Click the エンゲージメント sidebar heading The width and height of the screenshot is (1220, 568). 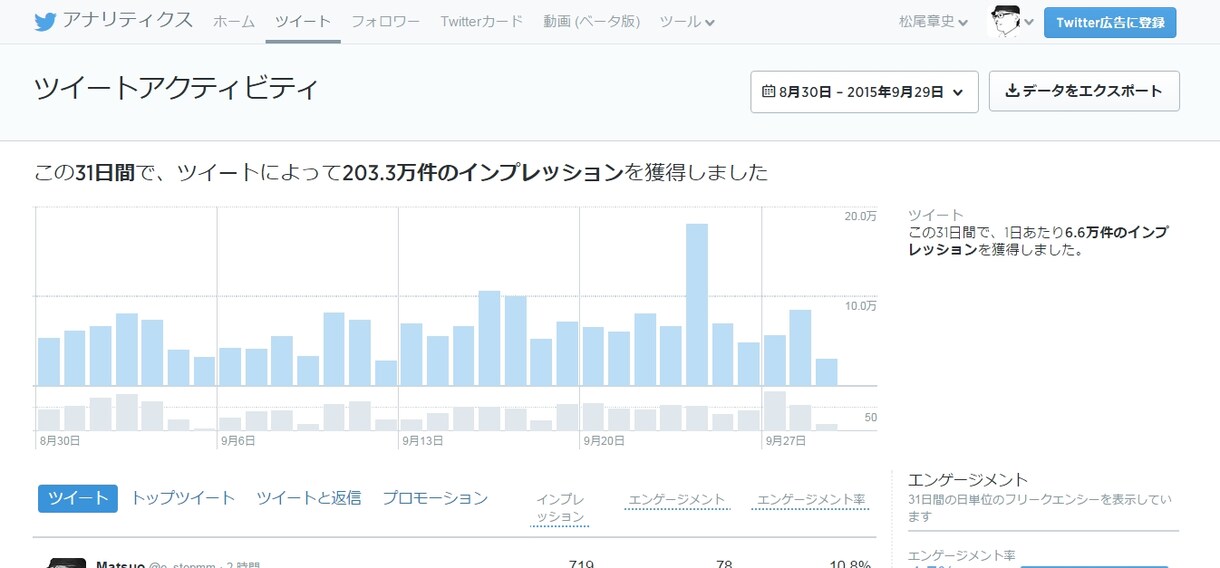point(968,480)
